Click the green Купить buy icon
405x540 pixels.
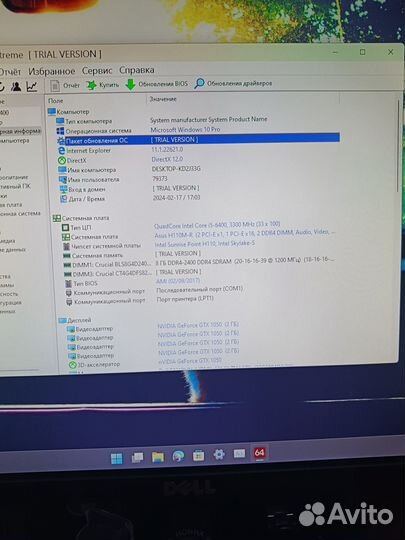[91, 85]
